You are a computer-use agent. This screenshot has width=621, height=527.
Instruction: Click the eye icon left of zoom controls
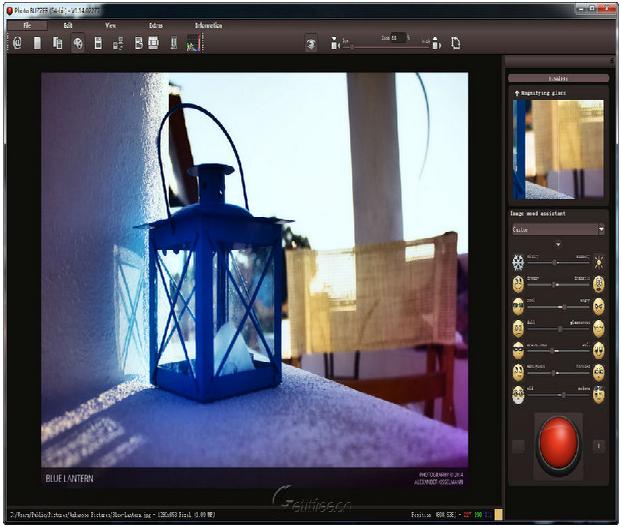point(311,43)
